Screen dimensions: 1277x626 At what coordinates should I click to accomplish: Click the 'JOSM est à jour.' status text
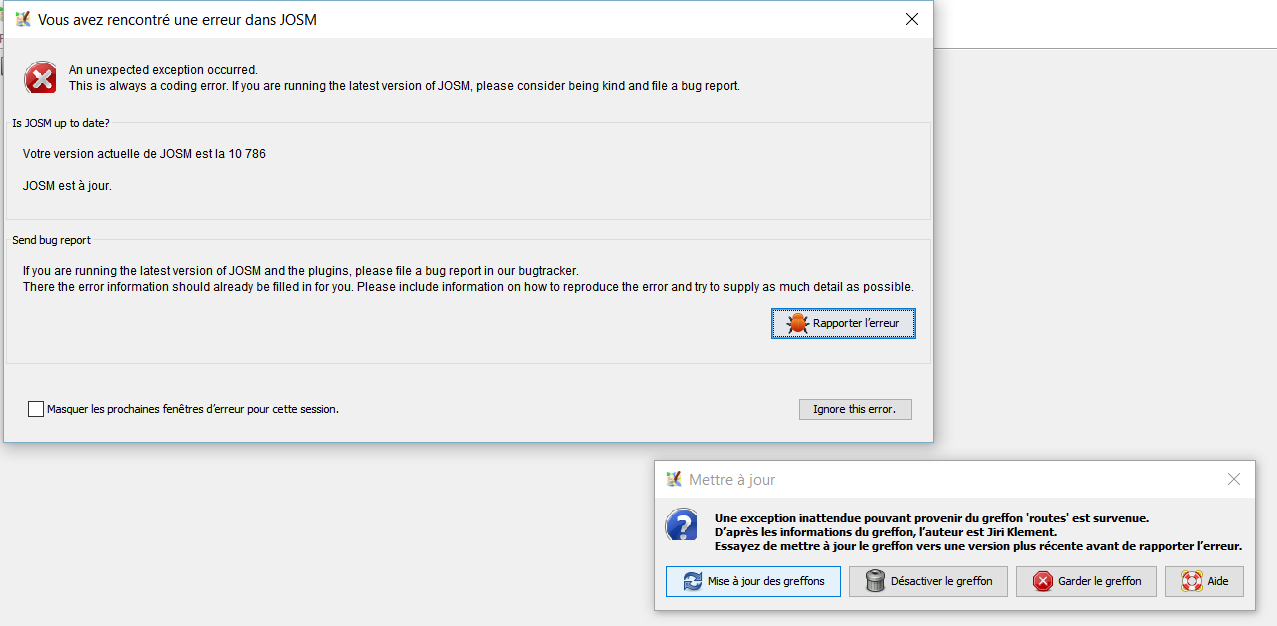click(67, 186)
